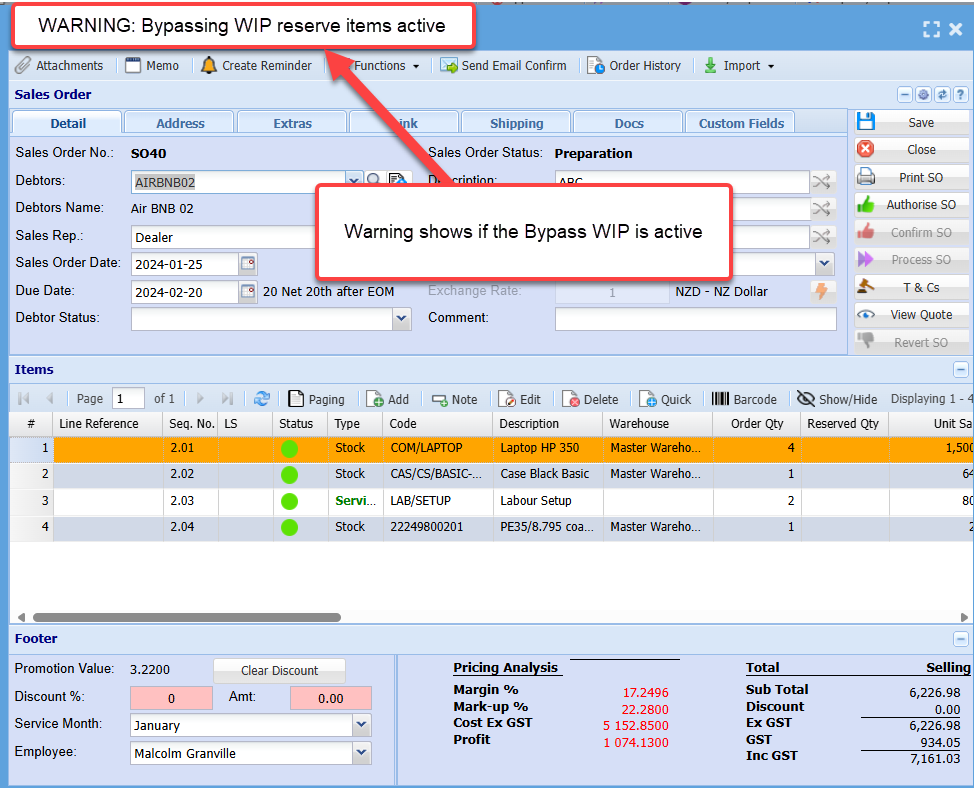The image size is (974, 788).
Task: Click the Attachments paperclip icon
Action: [x=23, y=66]
